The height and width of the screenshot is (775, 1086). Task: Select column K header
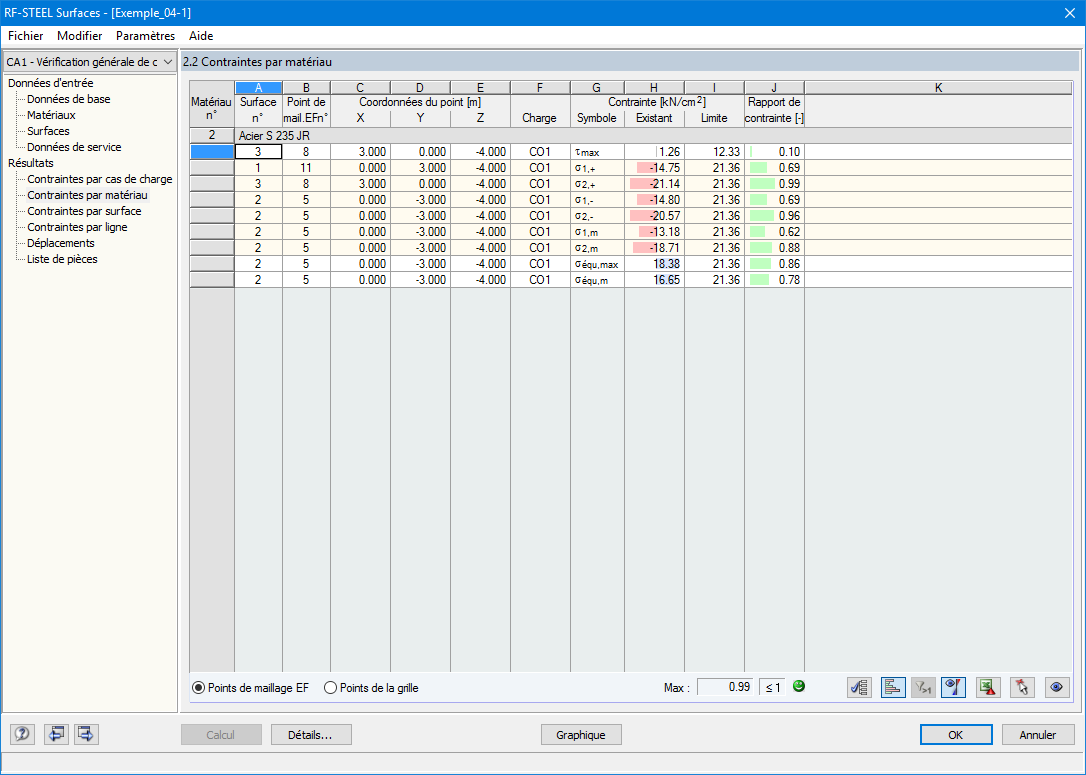point(938,87)
